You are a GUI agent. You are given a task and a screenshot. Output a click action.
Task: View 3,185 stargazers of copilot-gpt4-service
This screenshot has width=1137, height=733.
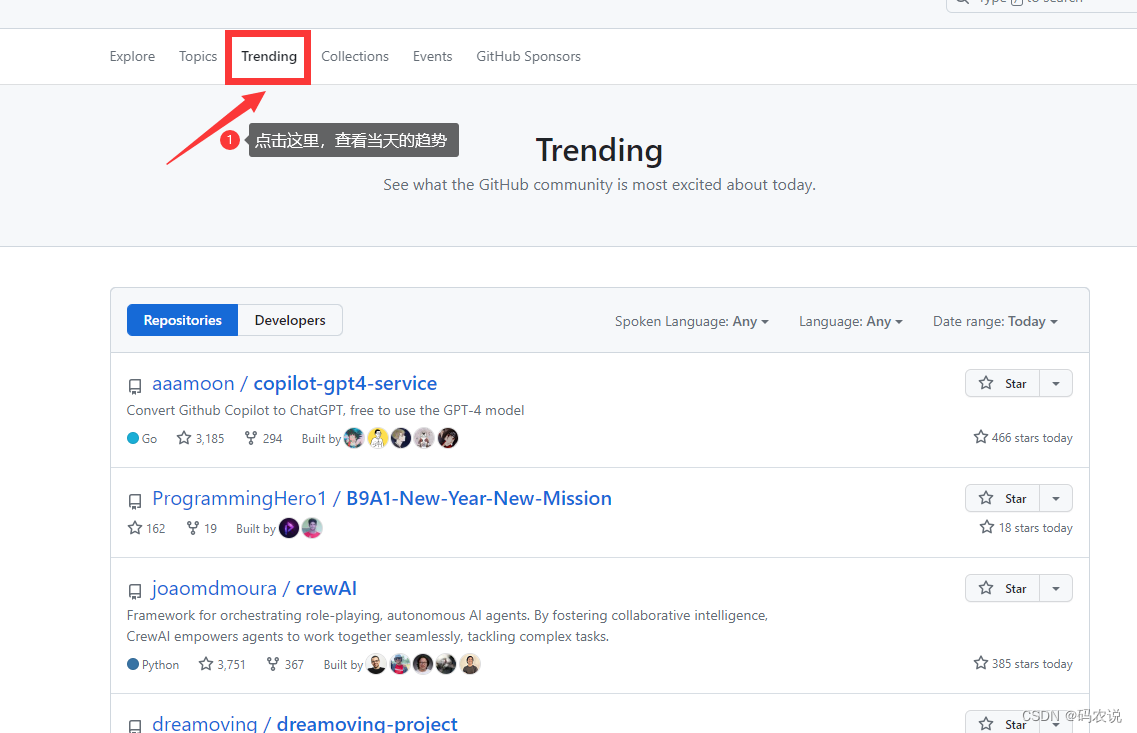click(x=201, y=439)
